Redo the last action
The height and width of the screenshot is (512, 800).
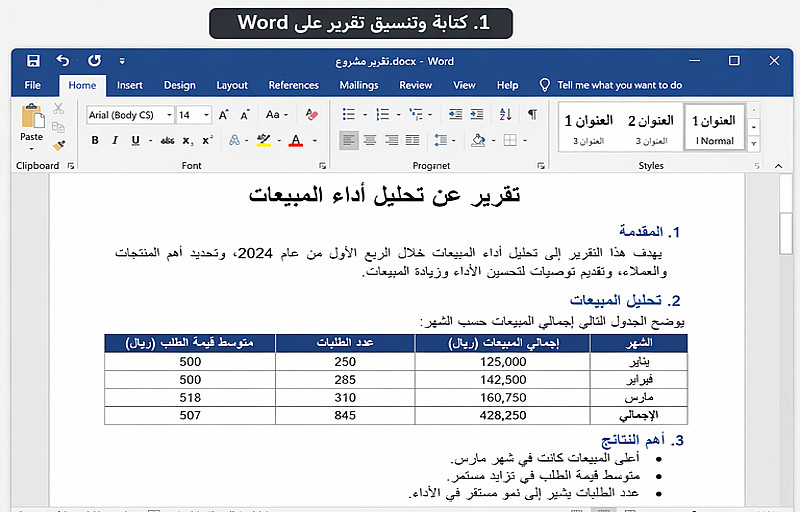[94, 61]
